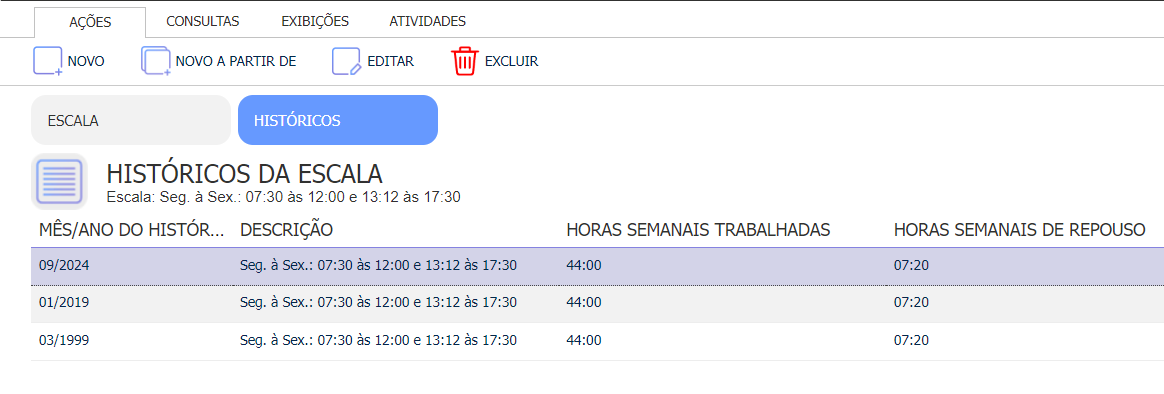Screen dimensions: 1164x394
Task: Sort by Mês/Ano do Histórico column header
Action: click(x=131, y=230)
